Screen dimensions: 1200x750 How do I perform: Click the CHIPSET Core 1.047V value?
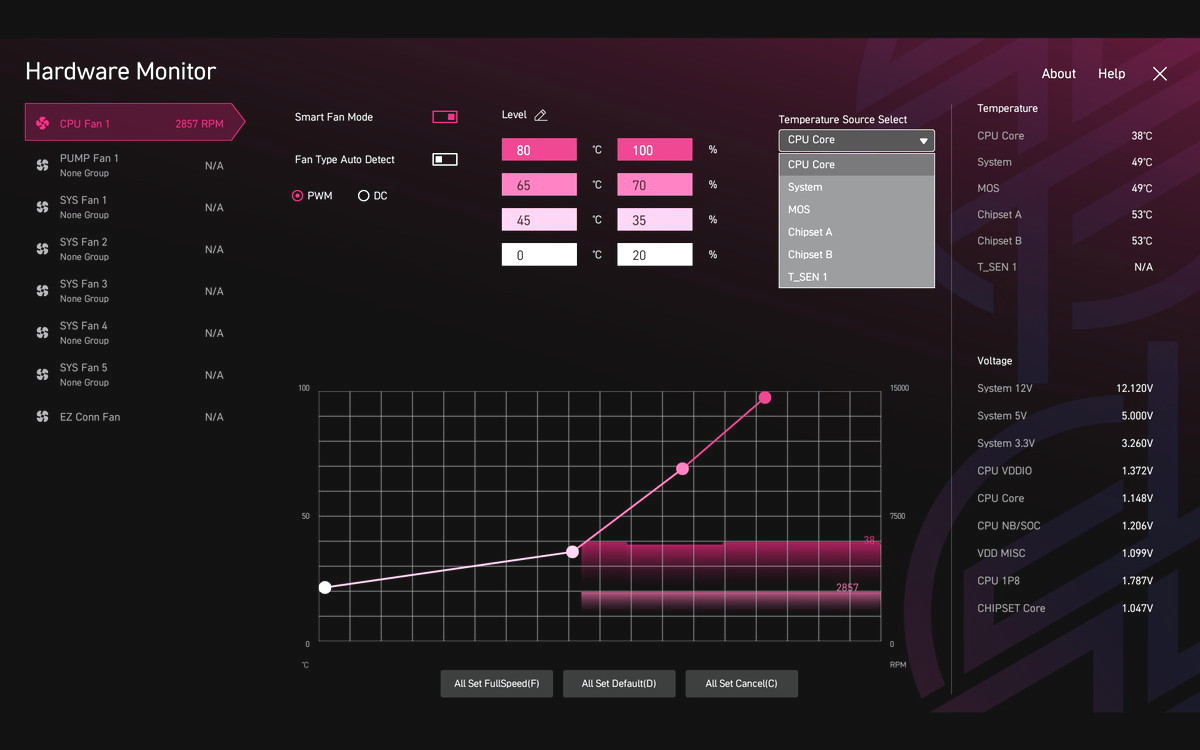pos(1137,608)
